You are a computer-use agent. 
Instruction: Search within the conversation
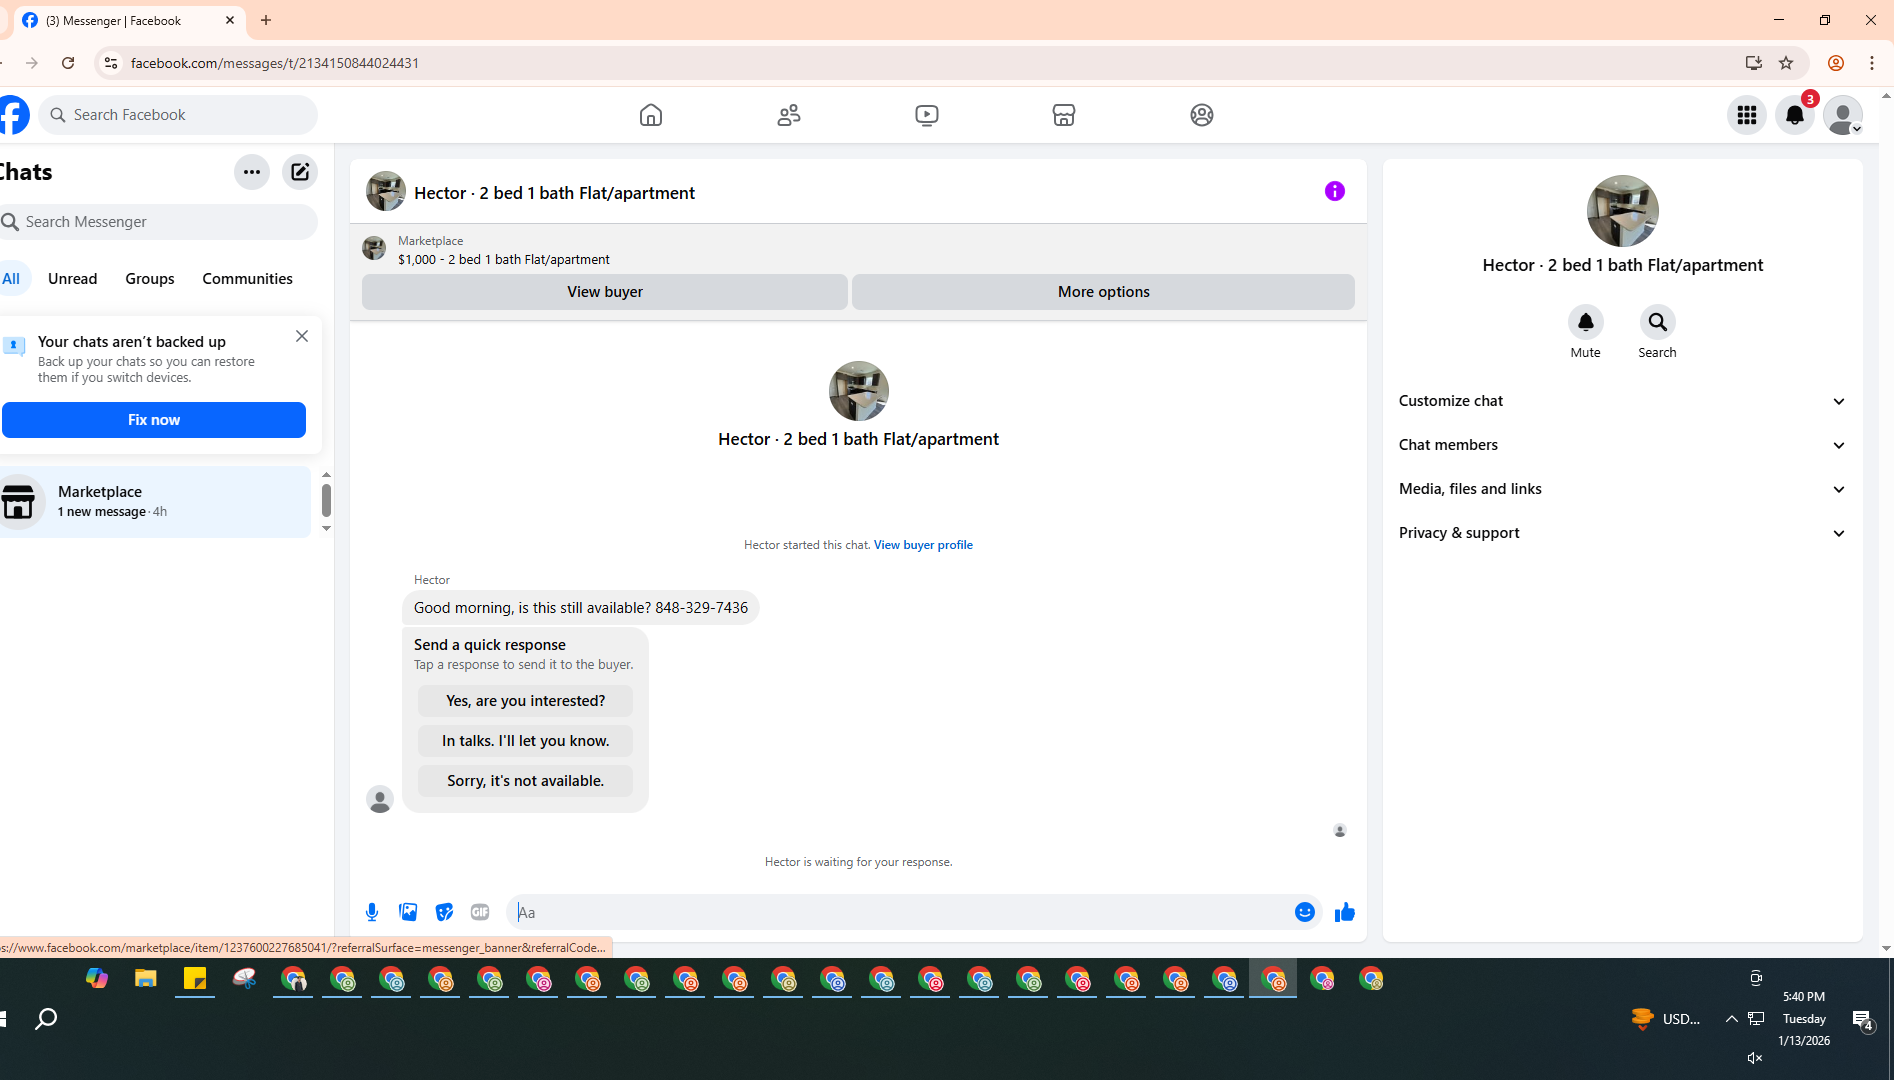pyautogui.click(x=1658, y=322)
